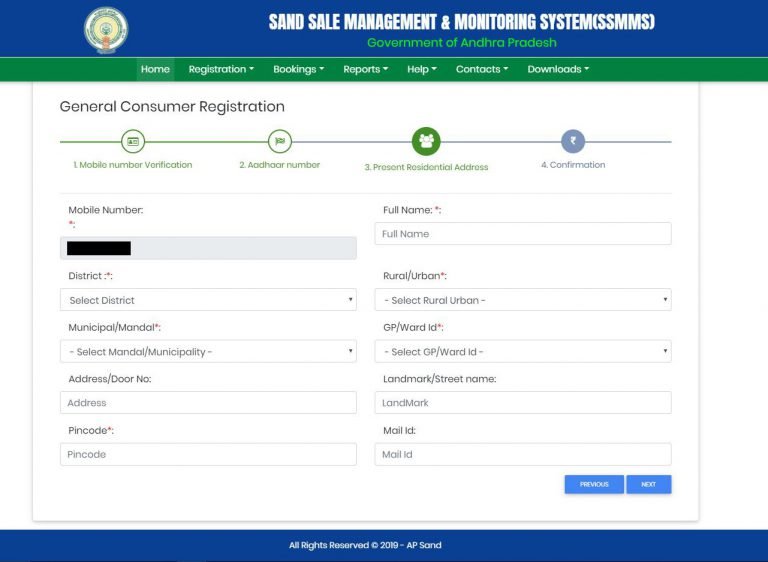This screenshot has height=562, width=768.
Task: Click the Confirmation rupee step icon
Action: point(573,142)
